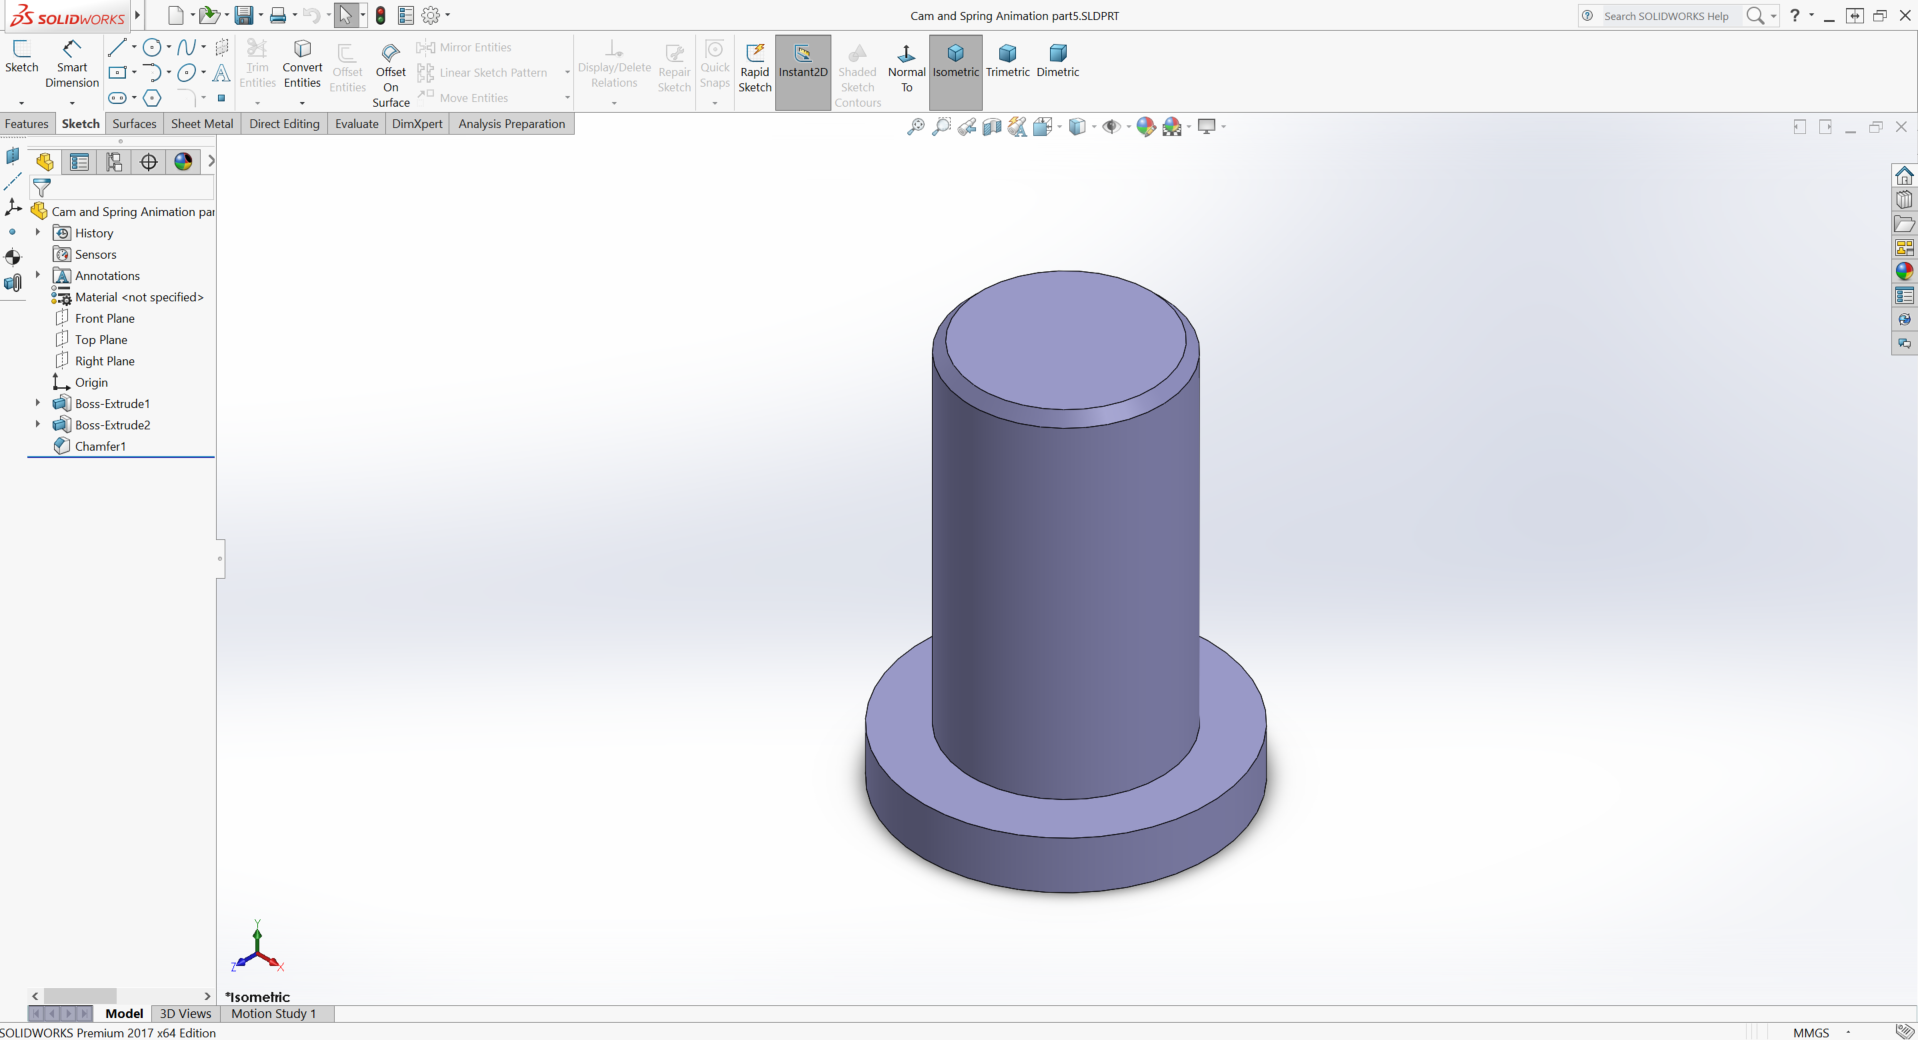Expand the Boss-Extrude1 feature node
Viewport: 1918px width, 1040px height.
[x=38, y=403]
